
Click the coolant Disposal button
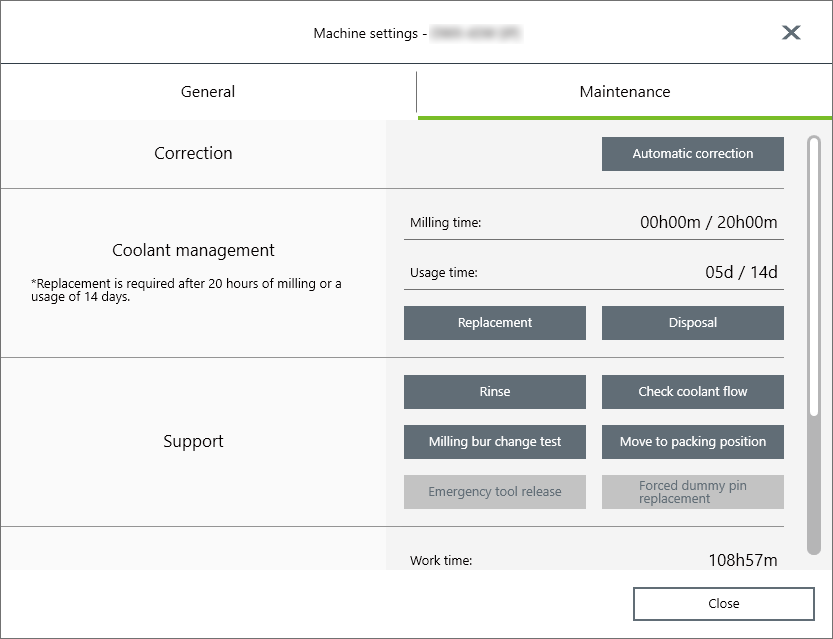[x=692, y=323]
